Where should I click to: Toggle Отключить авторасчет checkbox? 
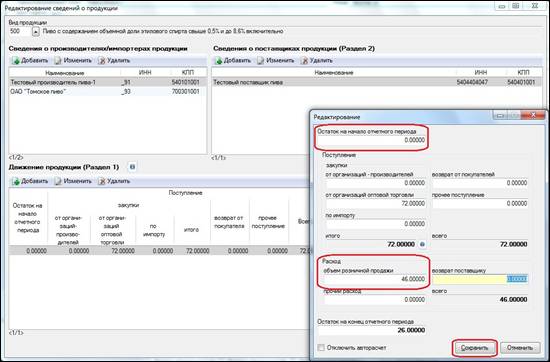tap(321, 348)
